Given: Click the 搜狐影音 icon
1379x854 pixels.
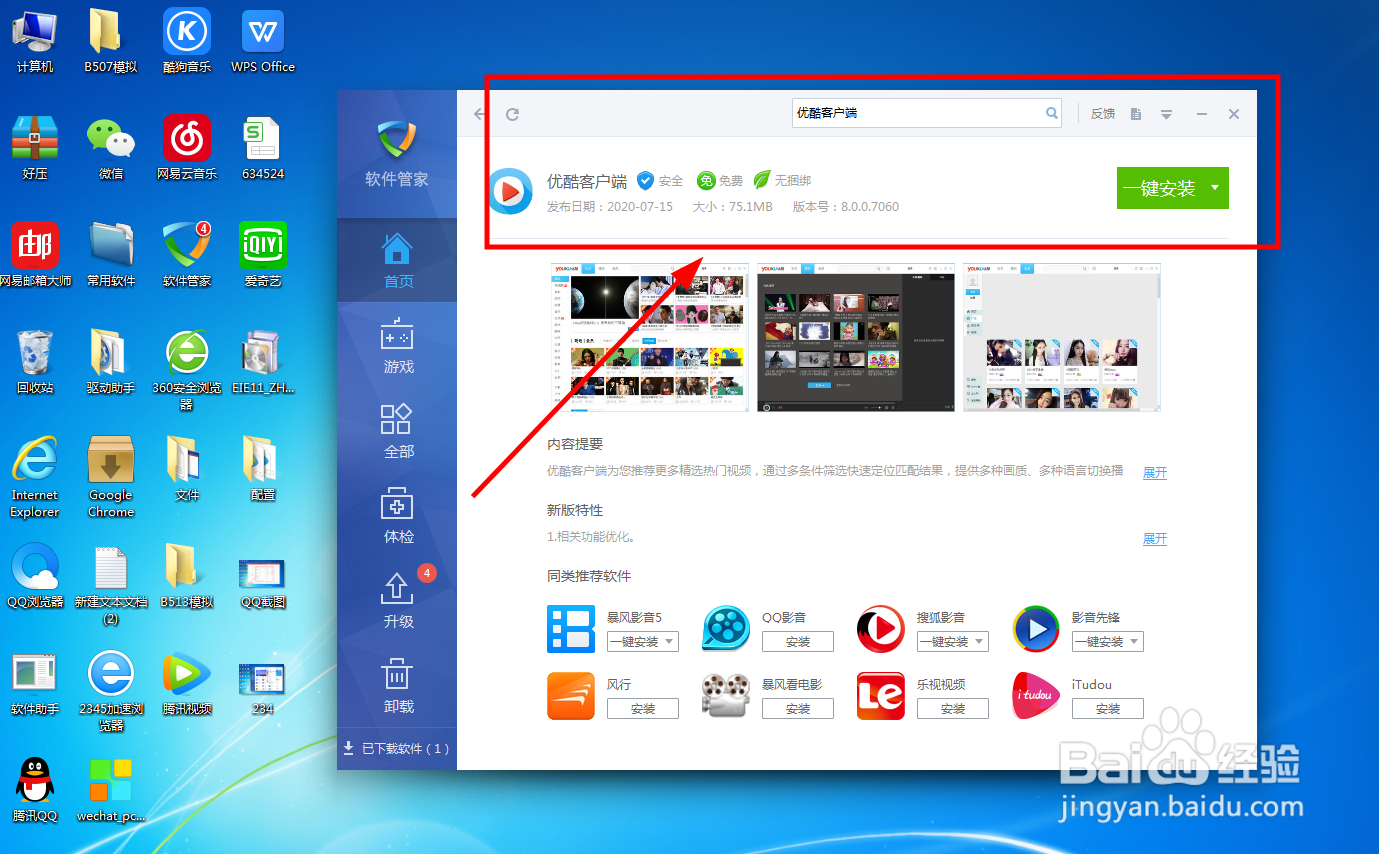Looking at the screenshot, I should click(881, 629).
